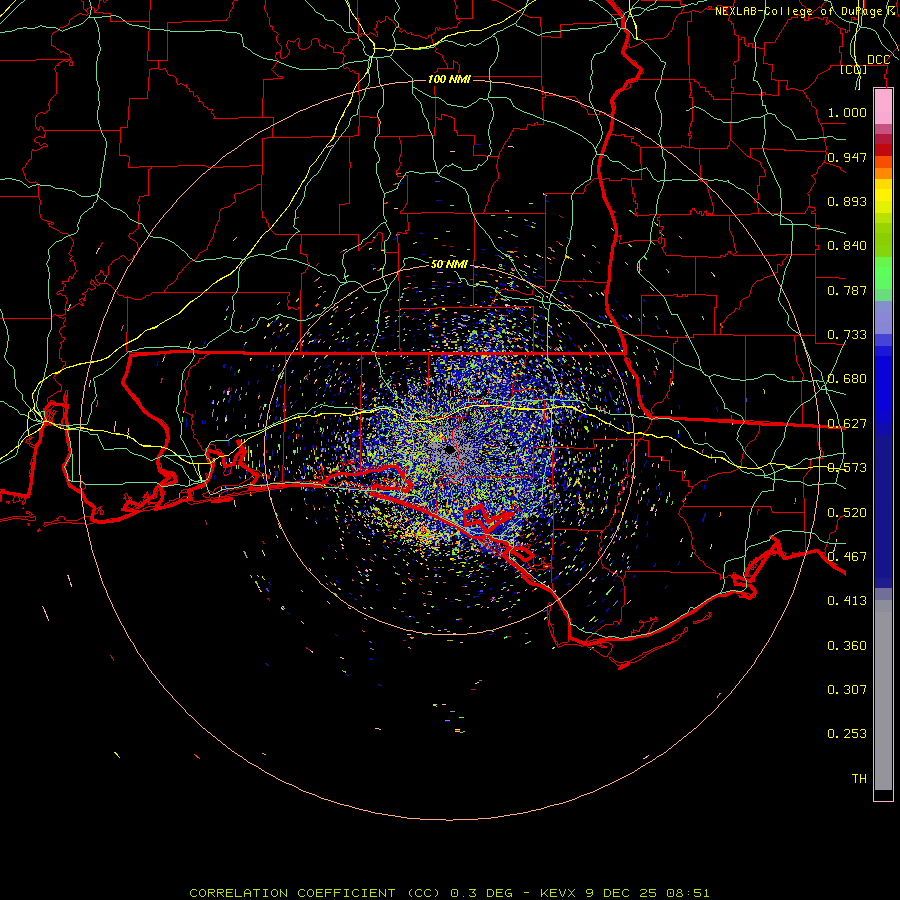Click the 0.840 legend value
Viewport: 900px width, 900px height.
tap(847, 245)
